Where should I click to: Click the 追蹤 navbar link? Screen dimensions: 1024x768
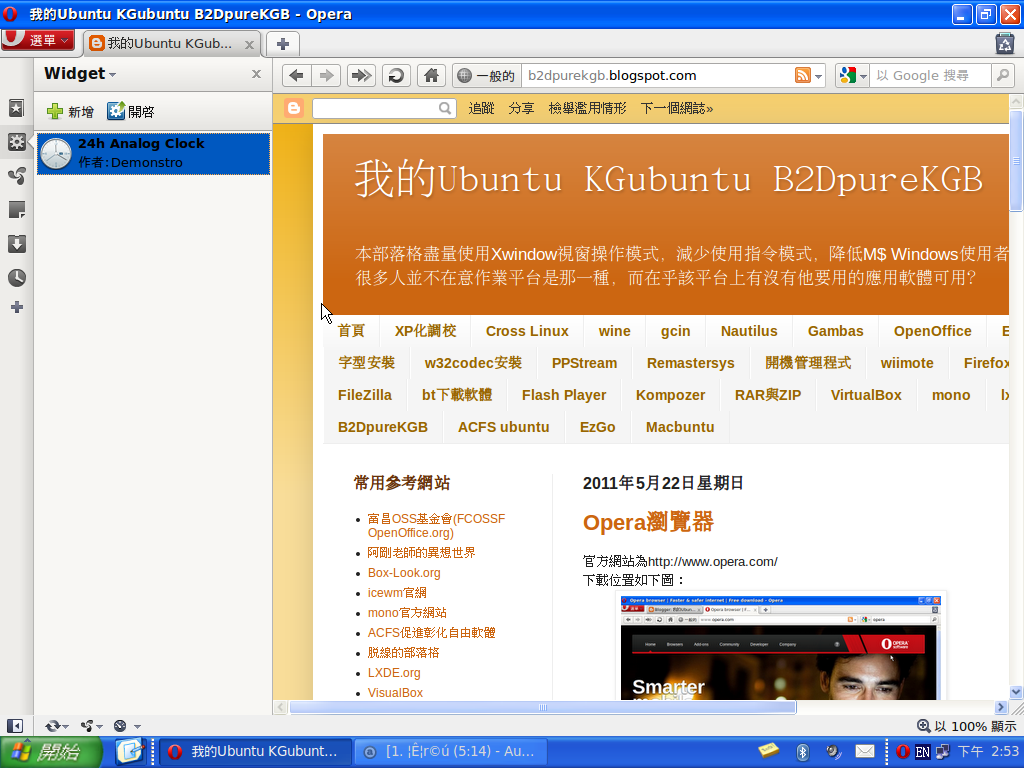pos(481,108)
